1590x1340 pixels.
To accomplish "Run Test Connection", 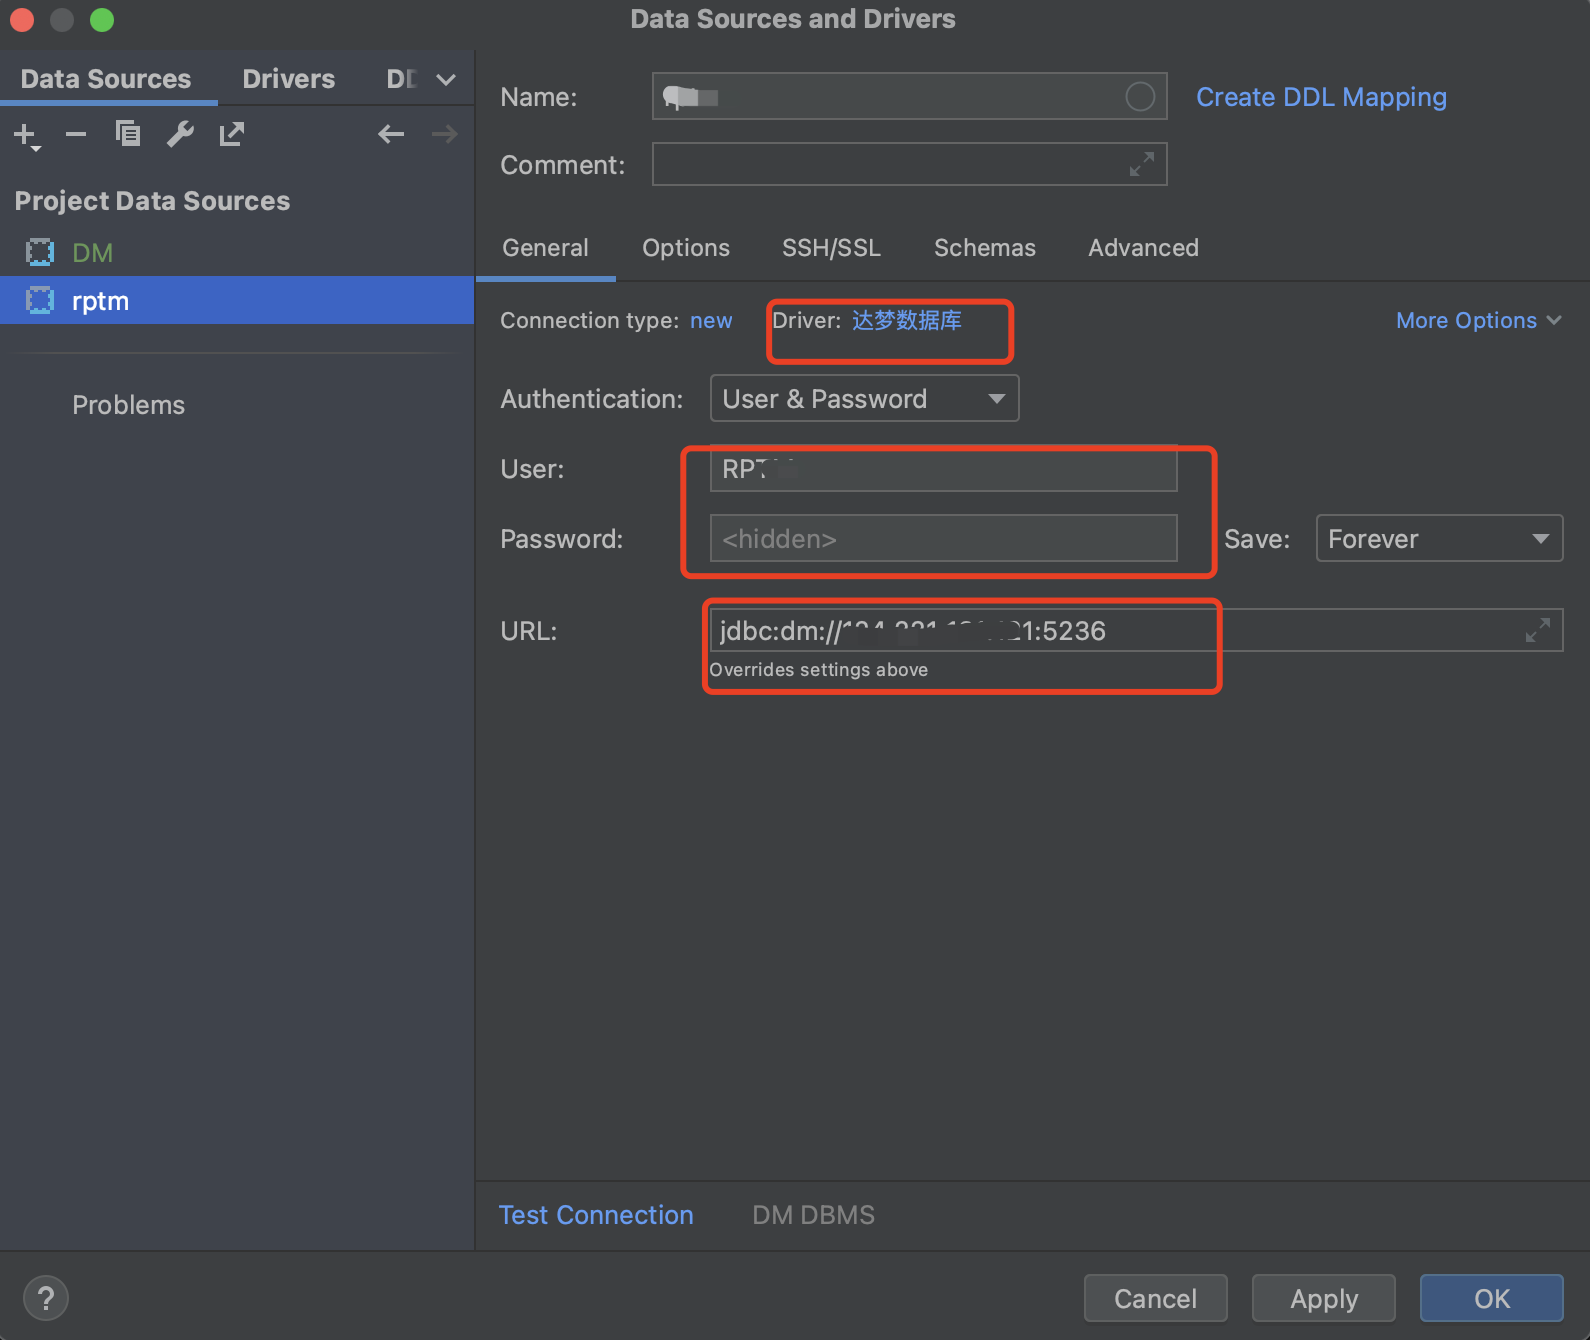I will 596,1215.
